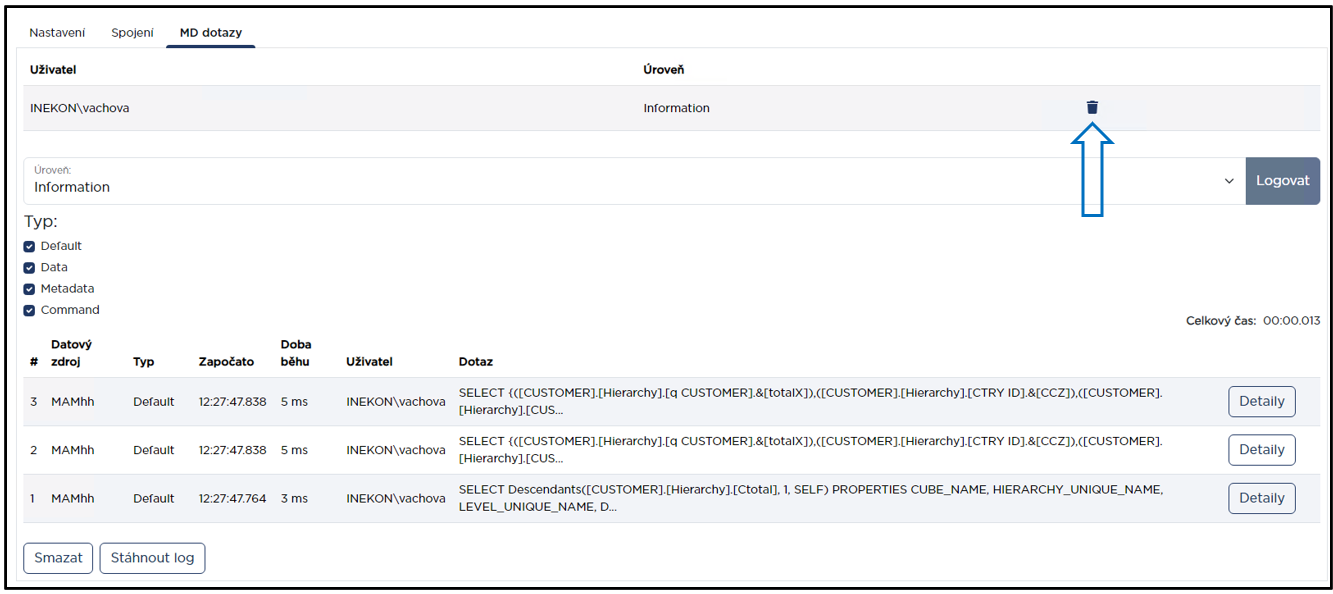Select the user cell INEKON\vachova in top table
1333x594 pixels.
[x=80, y=108]
